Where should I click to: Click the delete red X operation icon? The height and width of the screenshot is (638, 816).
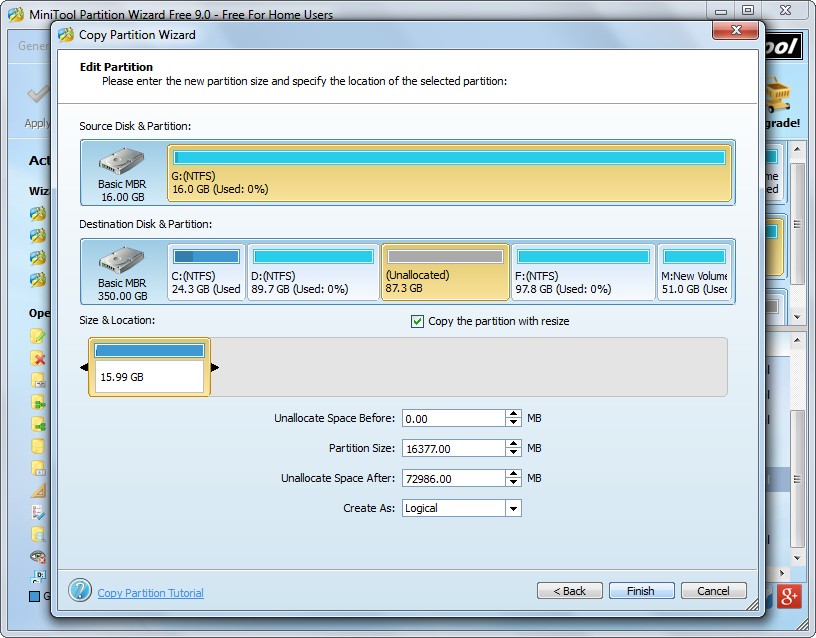point(38,358)
